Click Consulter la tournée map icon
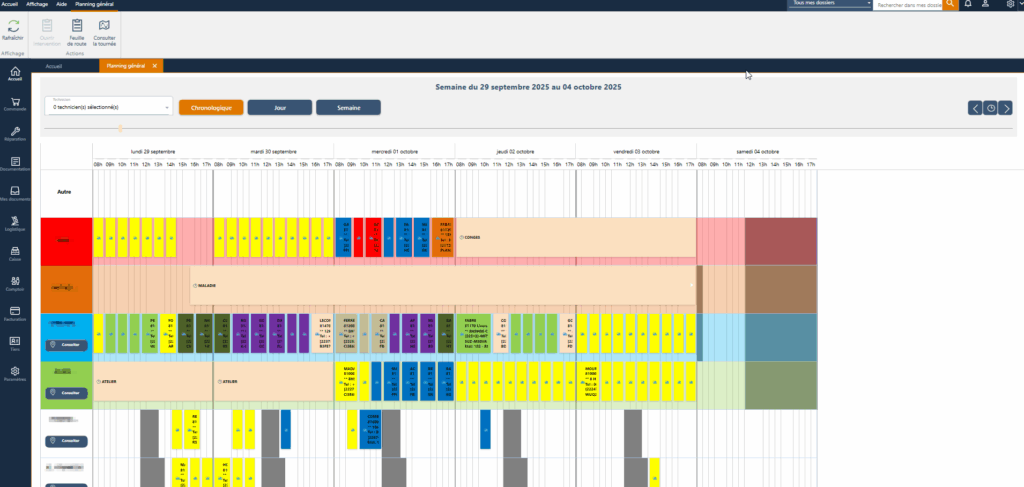This screenshot has height=487, width=1024. tap(104, 26)
